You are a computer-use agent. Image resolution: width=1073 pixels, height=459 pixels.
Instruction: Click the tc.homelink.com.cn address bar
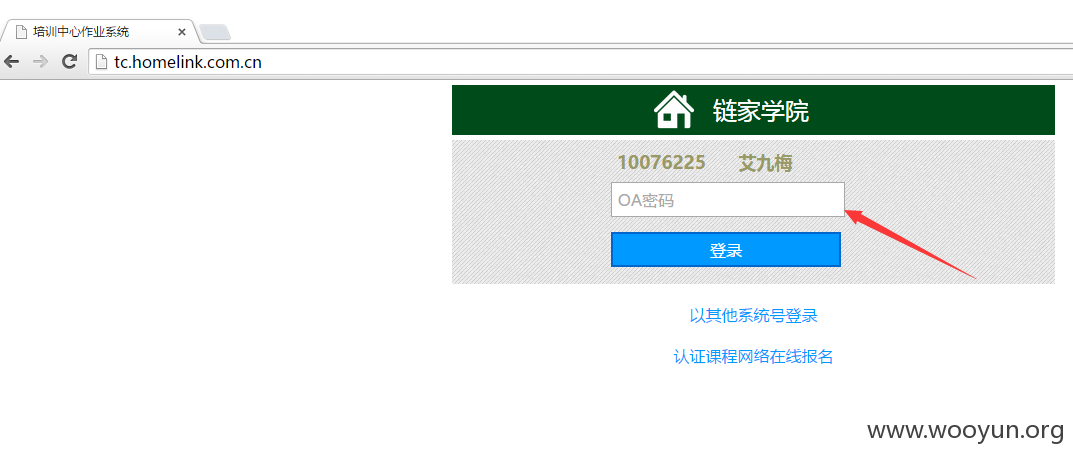tap(580, 63)
